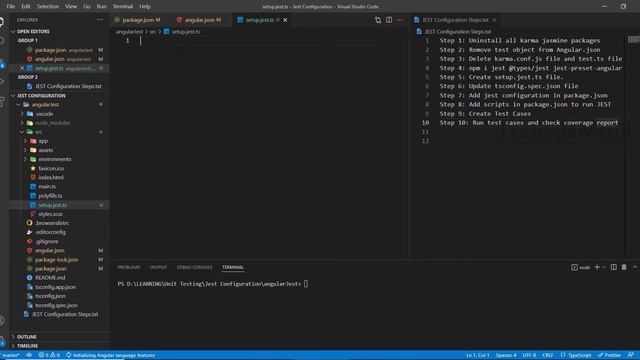Click the compare changes icon in editor toolbar
This screenshot has width=640, height=360.
click(378, 20)
